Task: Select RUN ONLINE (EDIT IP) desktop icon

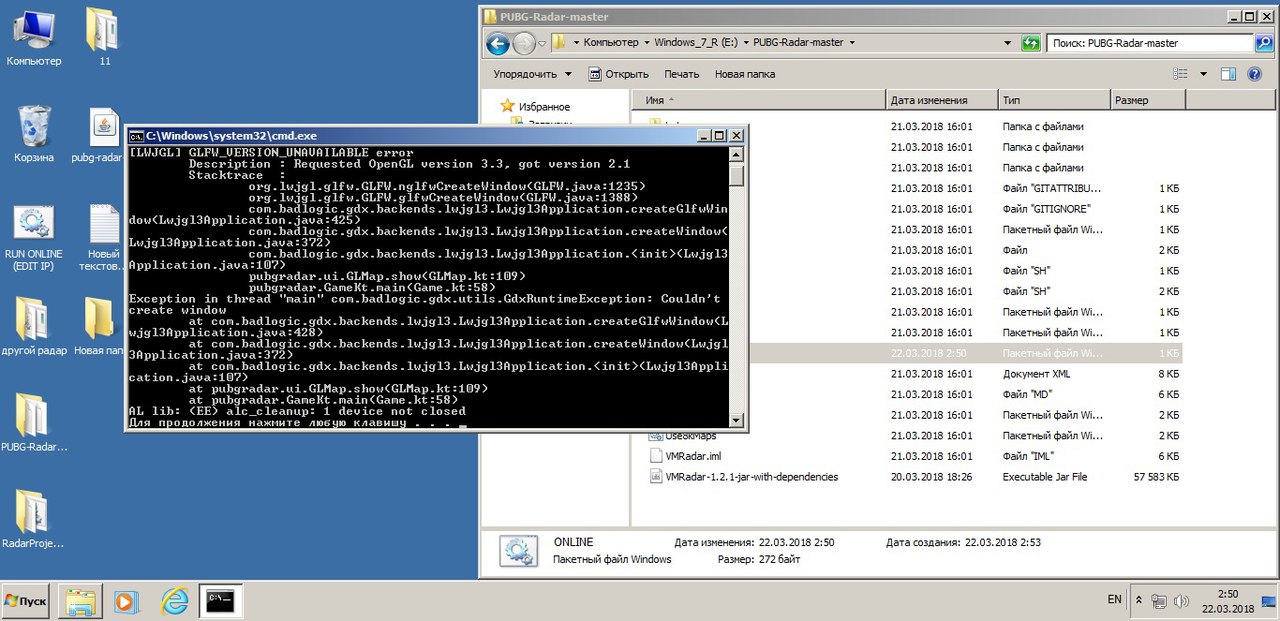Action: pyautogui.click(x=33, y=237)
